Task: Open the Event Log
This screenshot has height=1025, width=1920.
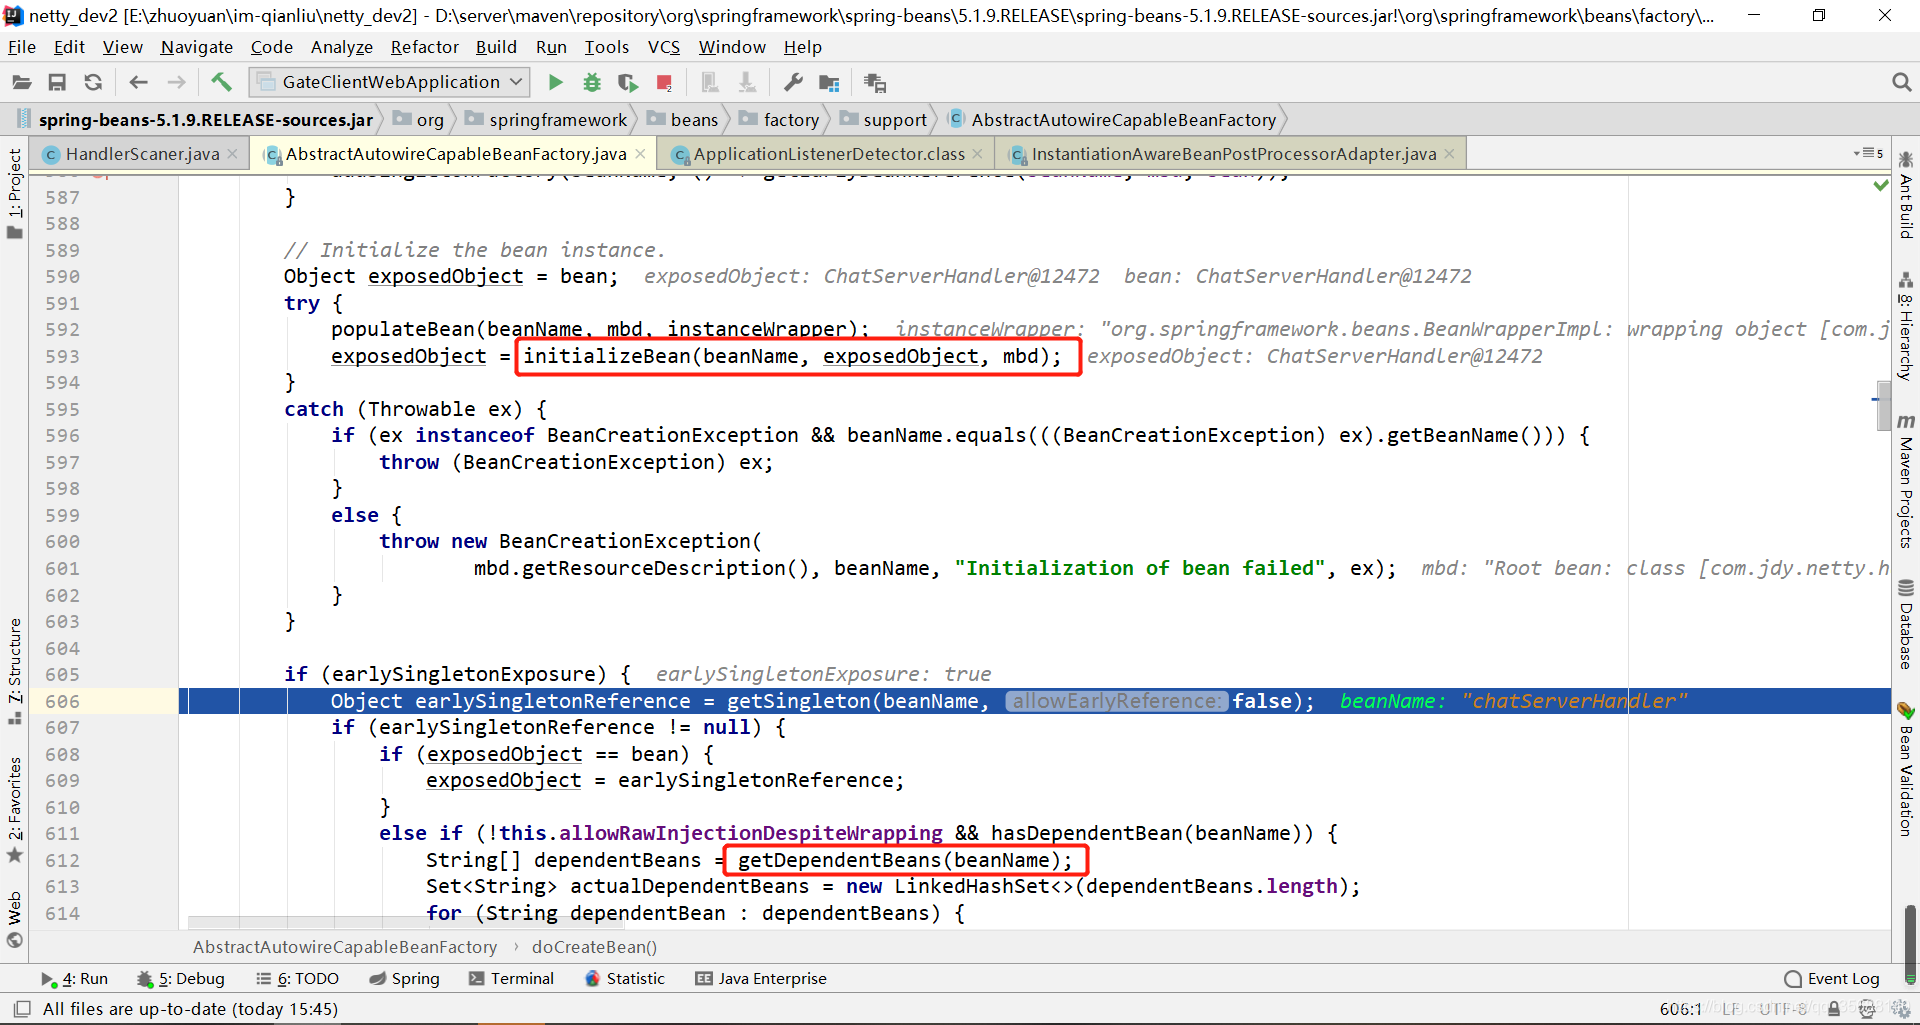Action: pyautogui.click(x=1832, y=979)
